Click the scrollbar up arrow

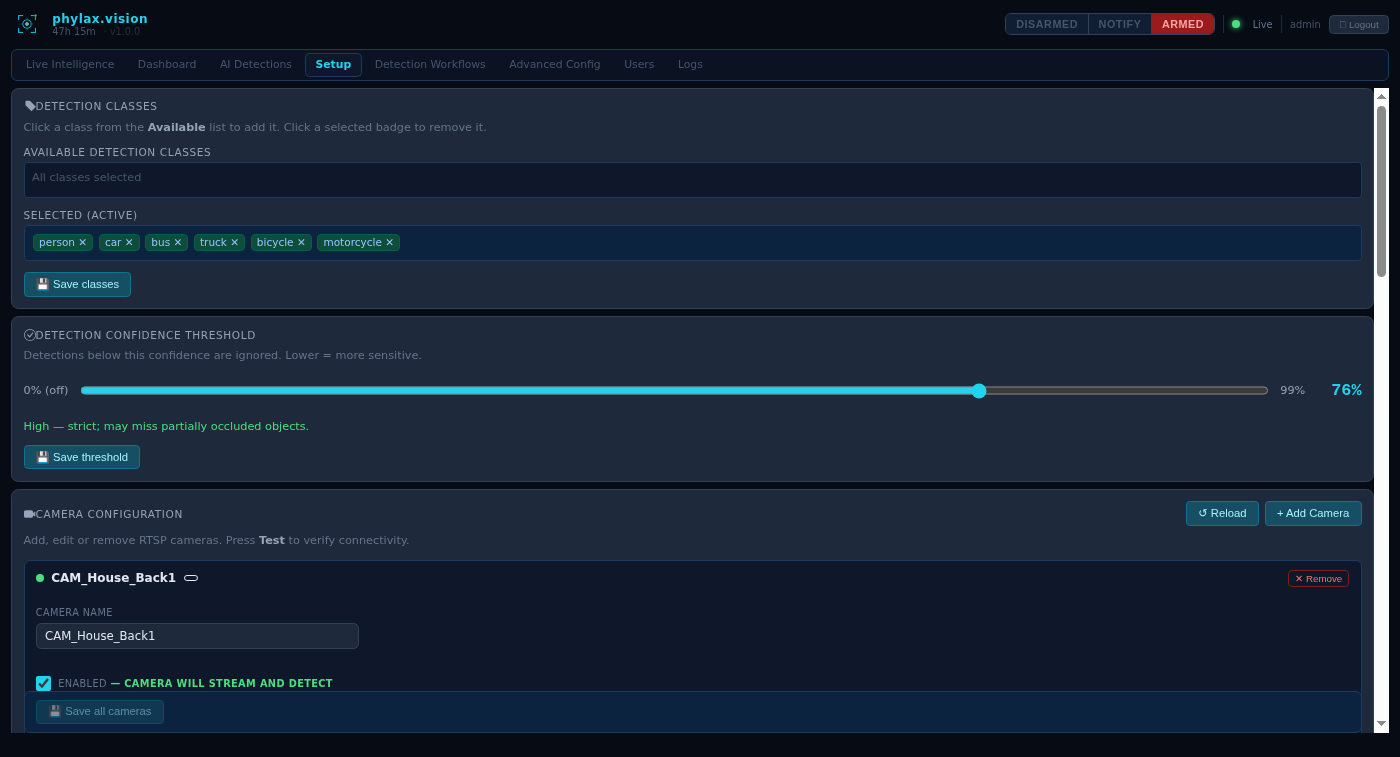click(1381, 96)
